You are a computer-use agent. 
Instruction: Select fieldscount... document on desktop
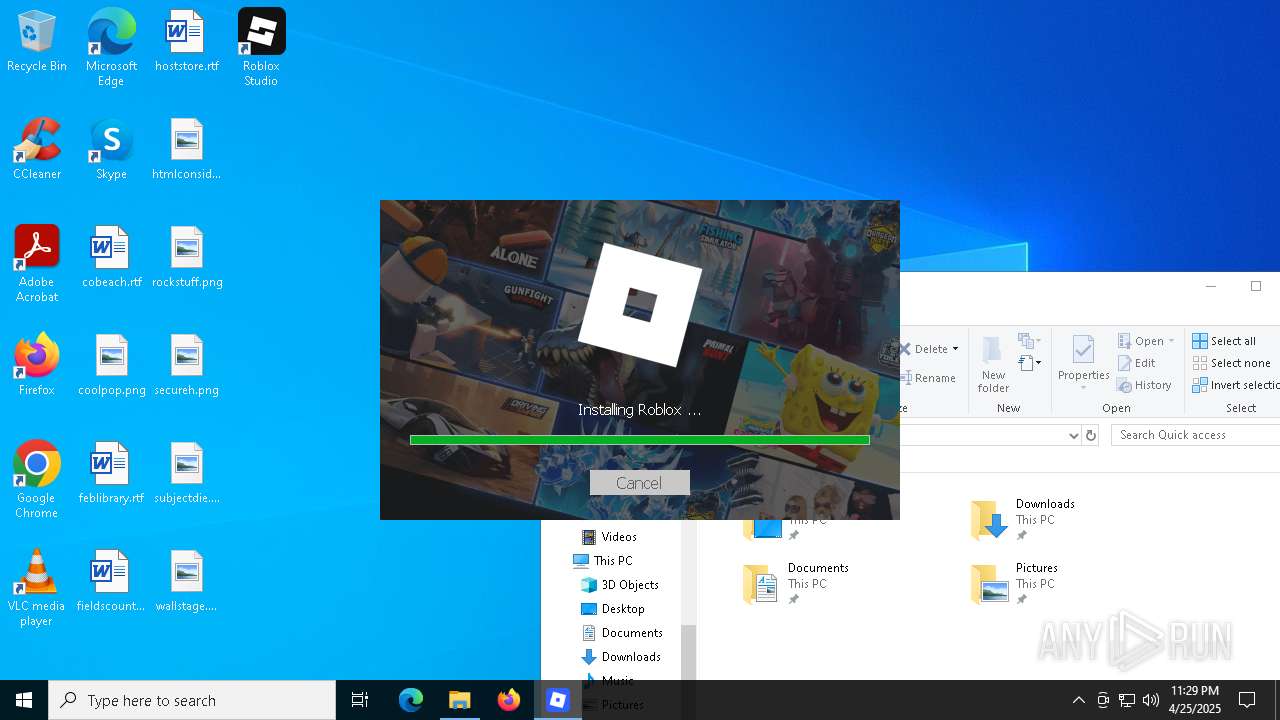pos(111,582)
